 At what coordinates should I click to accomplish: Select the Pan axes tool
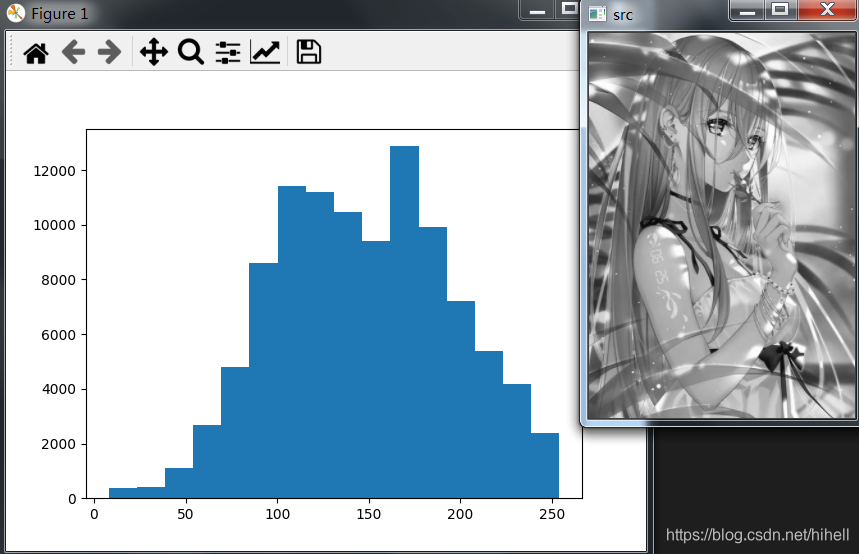click(x=153, y=53)
